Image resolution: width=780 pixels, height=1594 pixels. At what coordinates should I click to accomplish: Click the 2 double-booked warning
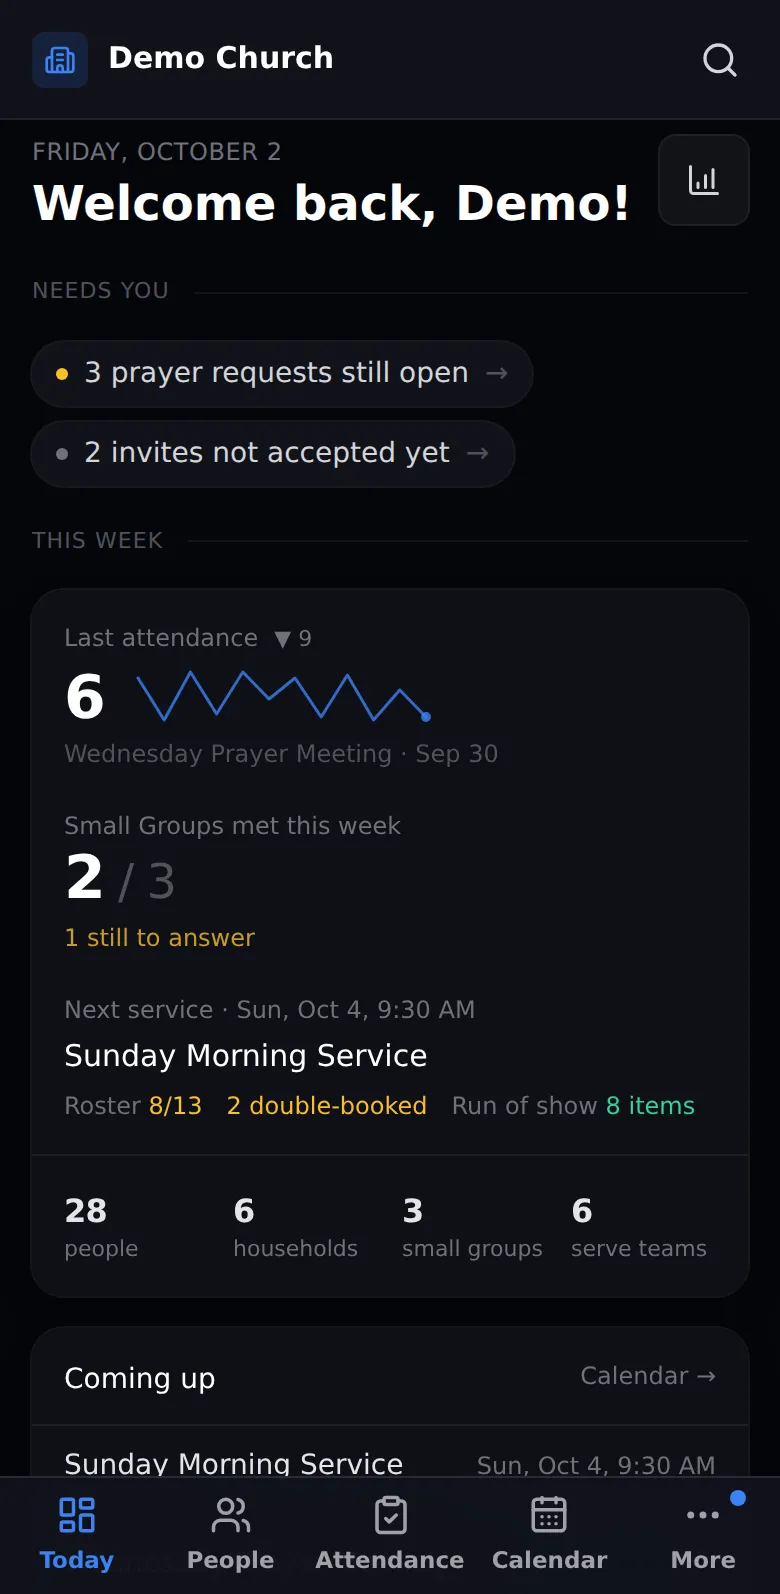tap(327, 1106)
